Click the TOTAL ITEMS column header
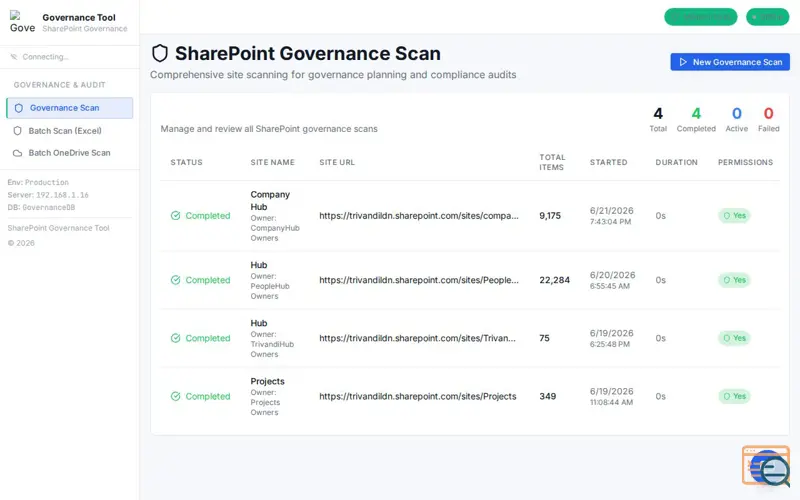The height and width of the screenshot is (500, 800). pyautogui.click(x=552, y=162)
